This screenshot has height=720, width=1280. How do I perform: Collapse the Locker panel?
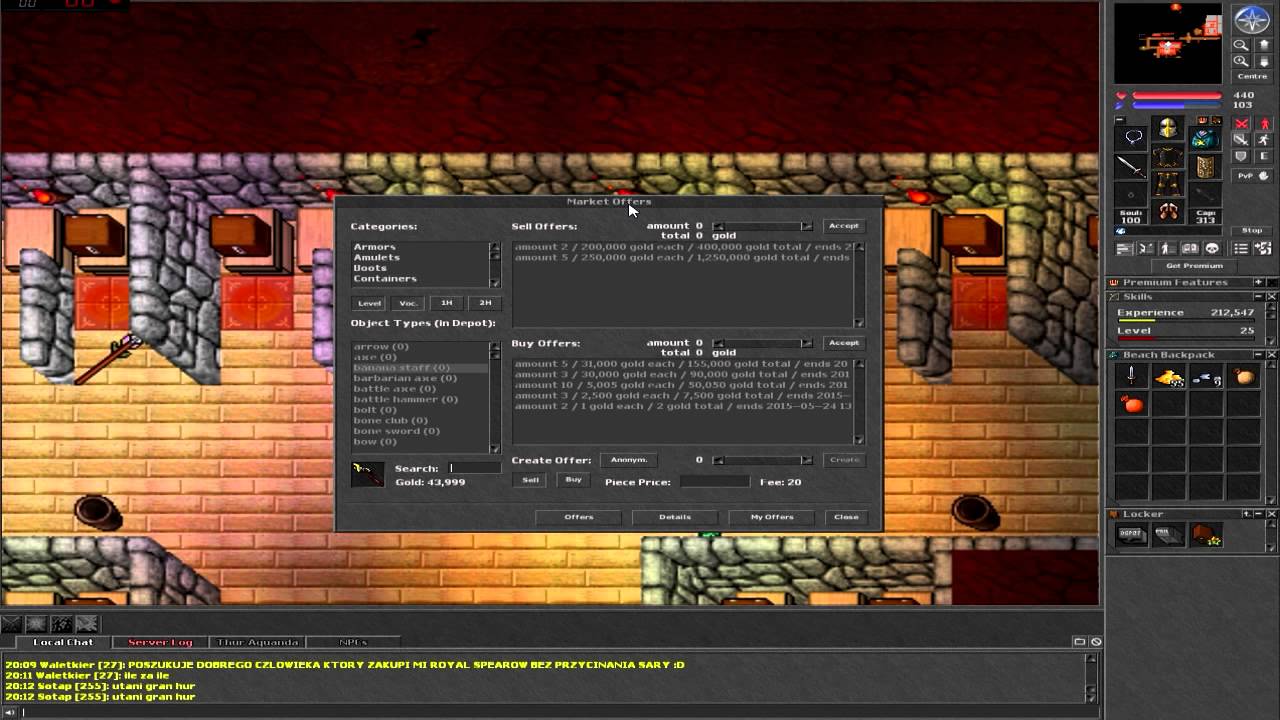point(1259,514)
